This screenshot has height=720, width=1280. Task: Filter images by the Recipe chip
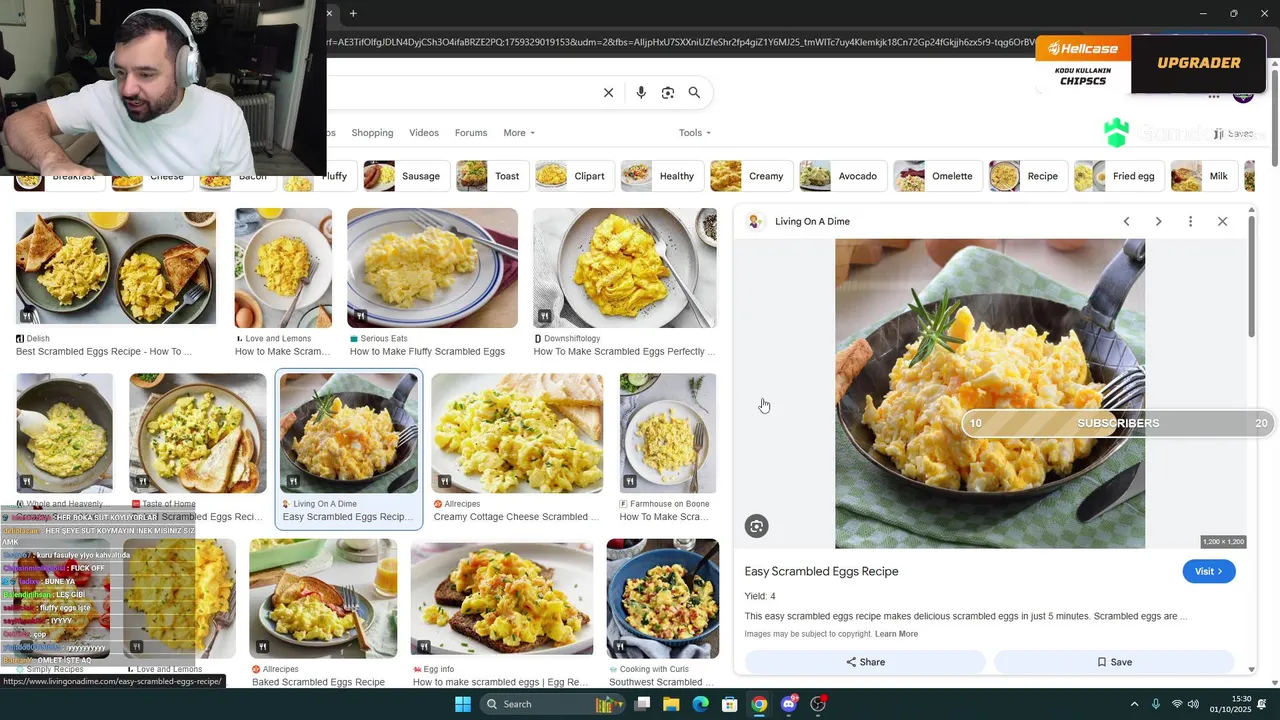[1027, 176]
